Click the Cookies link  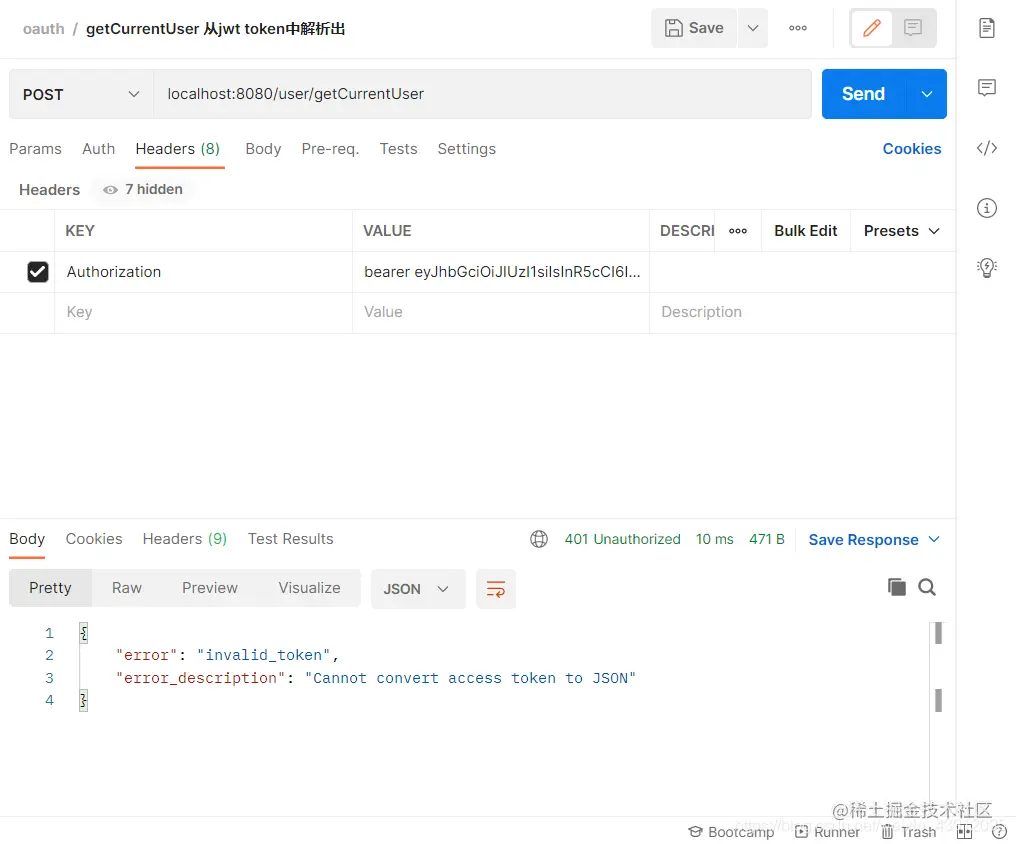coord(912,149)
